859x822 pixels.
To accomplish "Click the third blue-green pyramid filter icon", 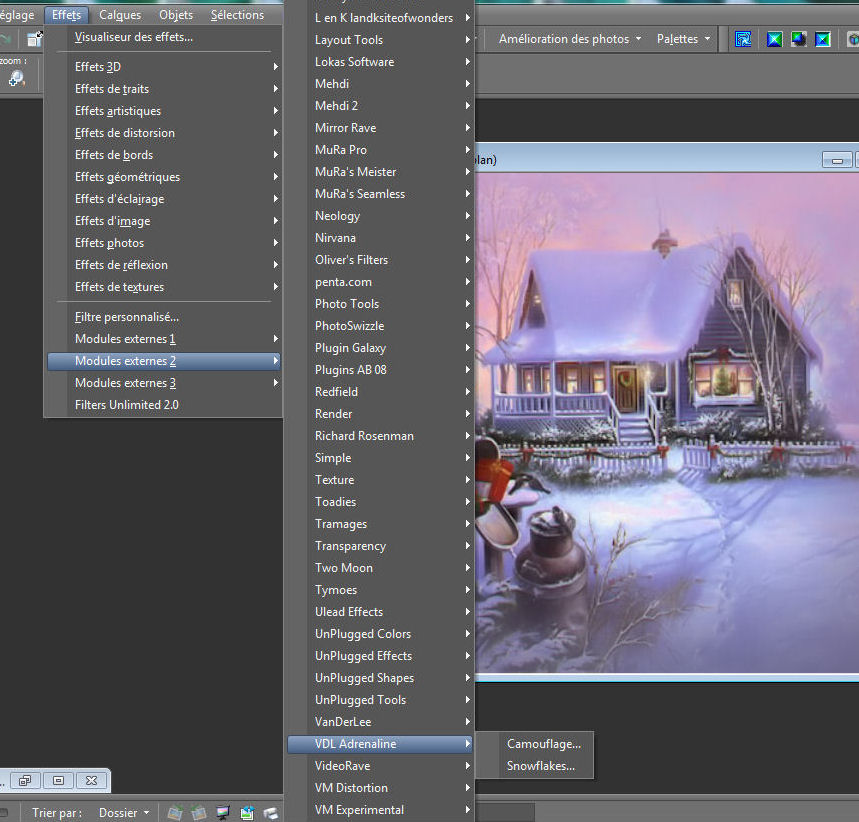I will [x=822, y=39].
